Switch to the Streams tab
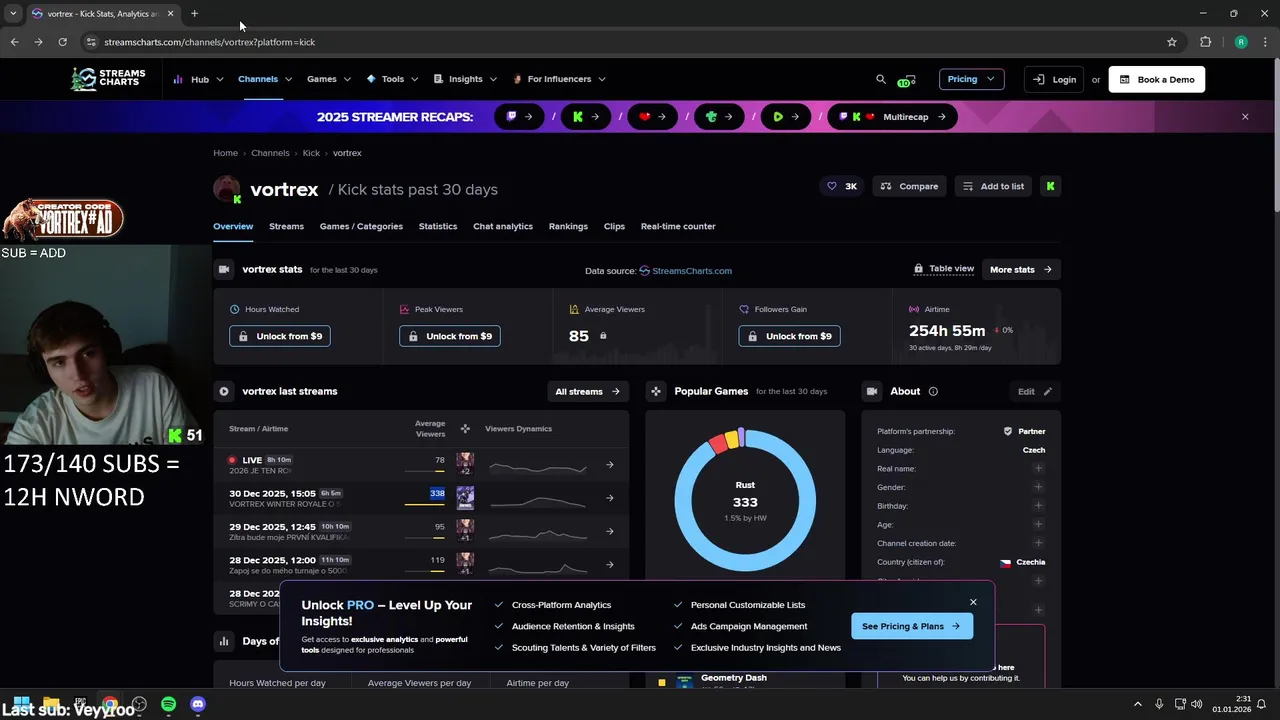Viewport: 1280px width, 720px height. pos(286,226)
